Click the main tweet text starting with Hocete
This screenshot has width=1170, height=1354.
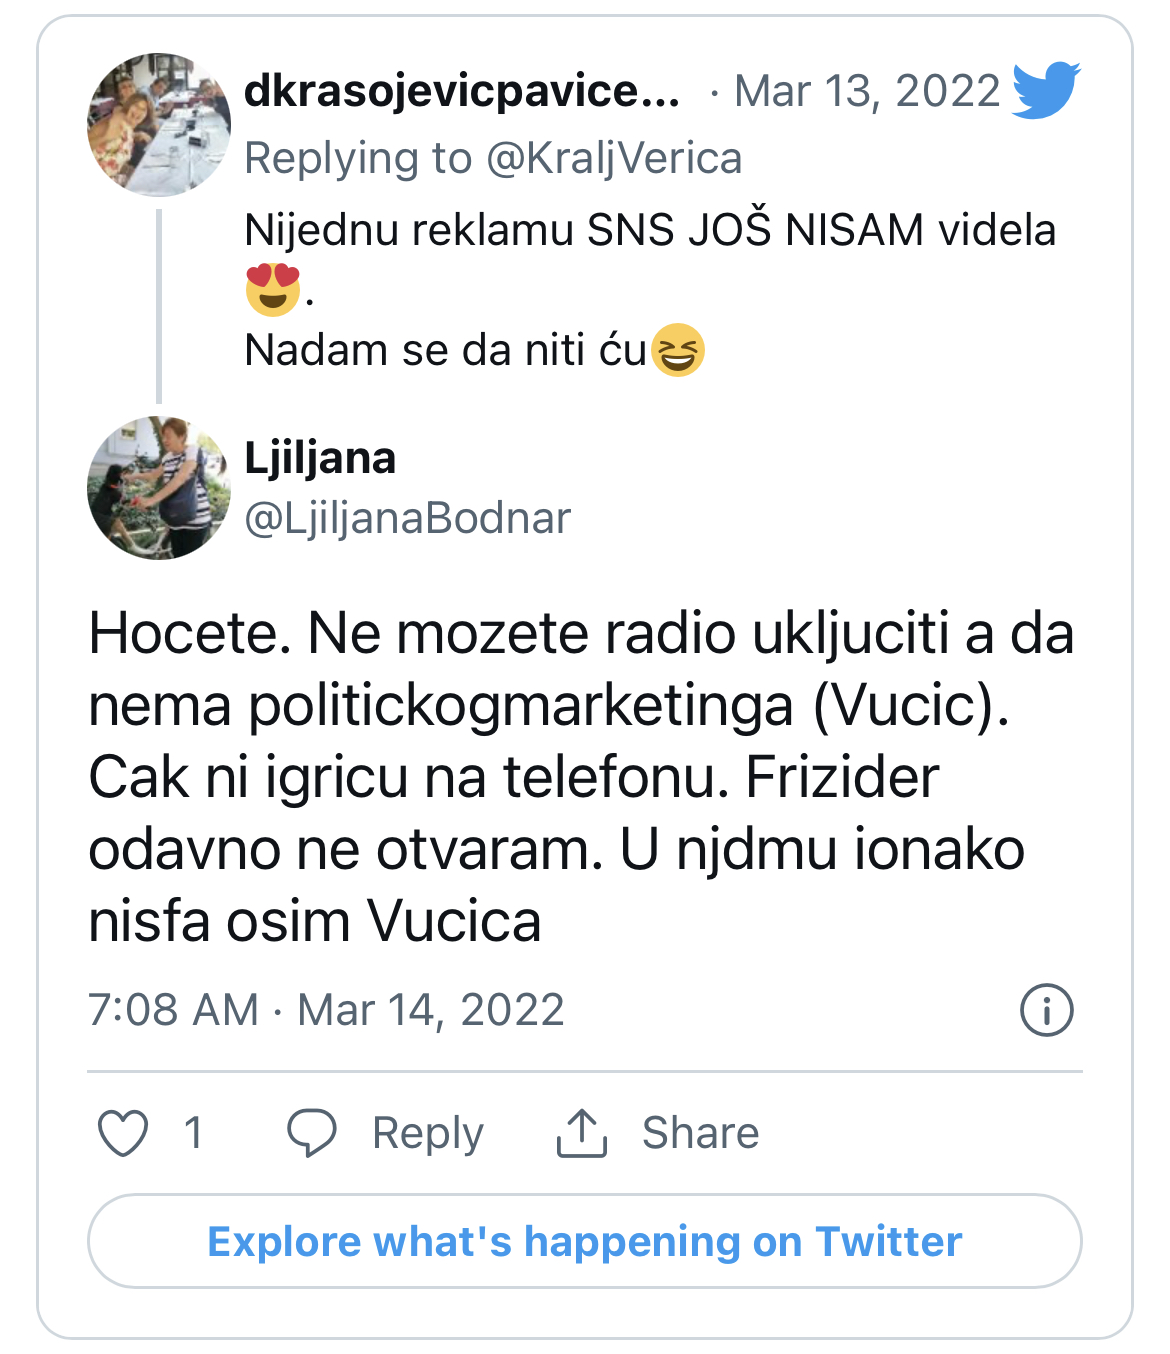580,777
